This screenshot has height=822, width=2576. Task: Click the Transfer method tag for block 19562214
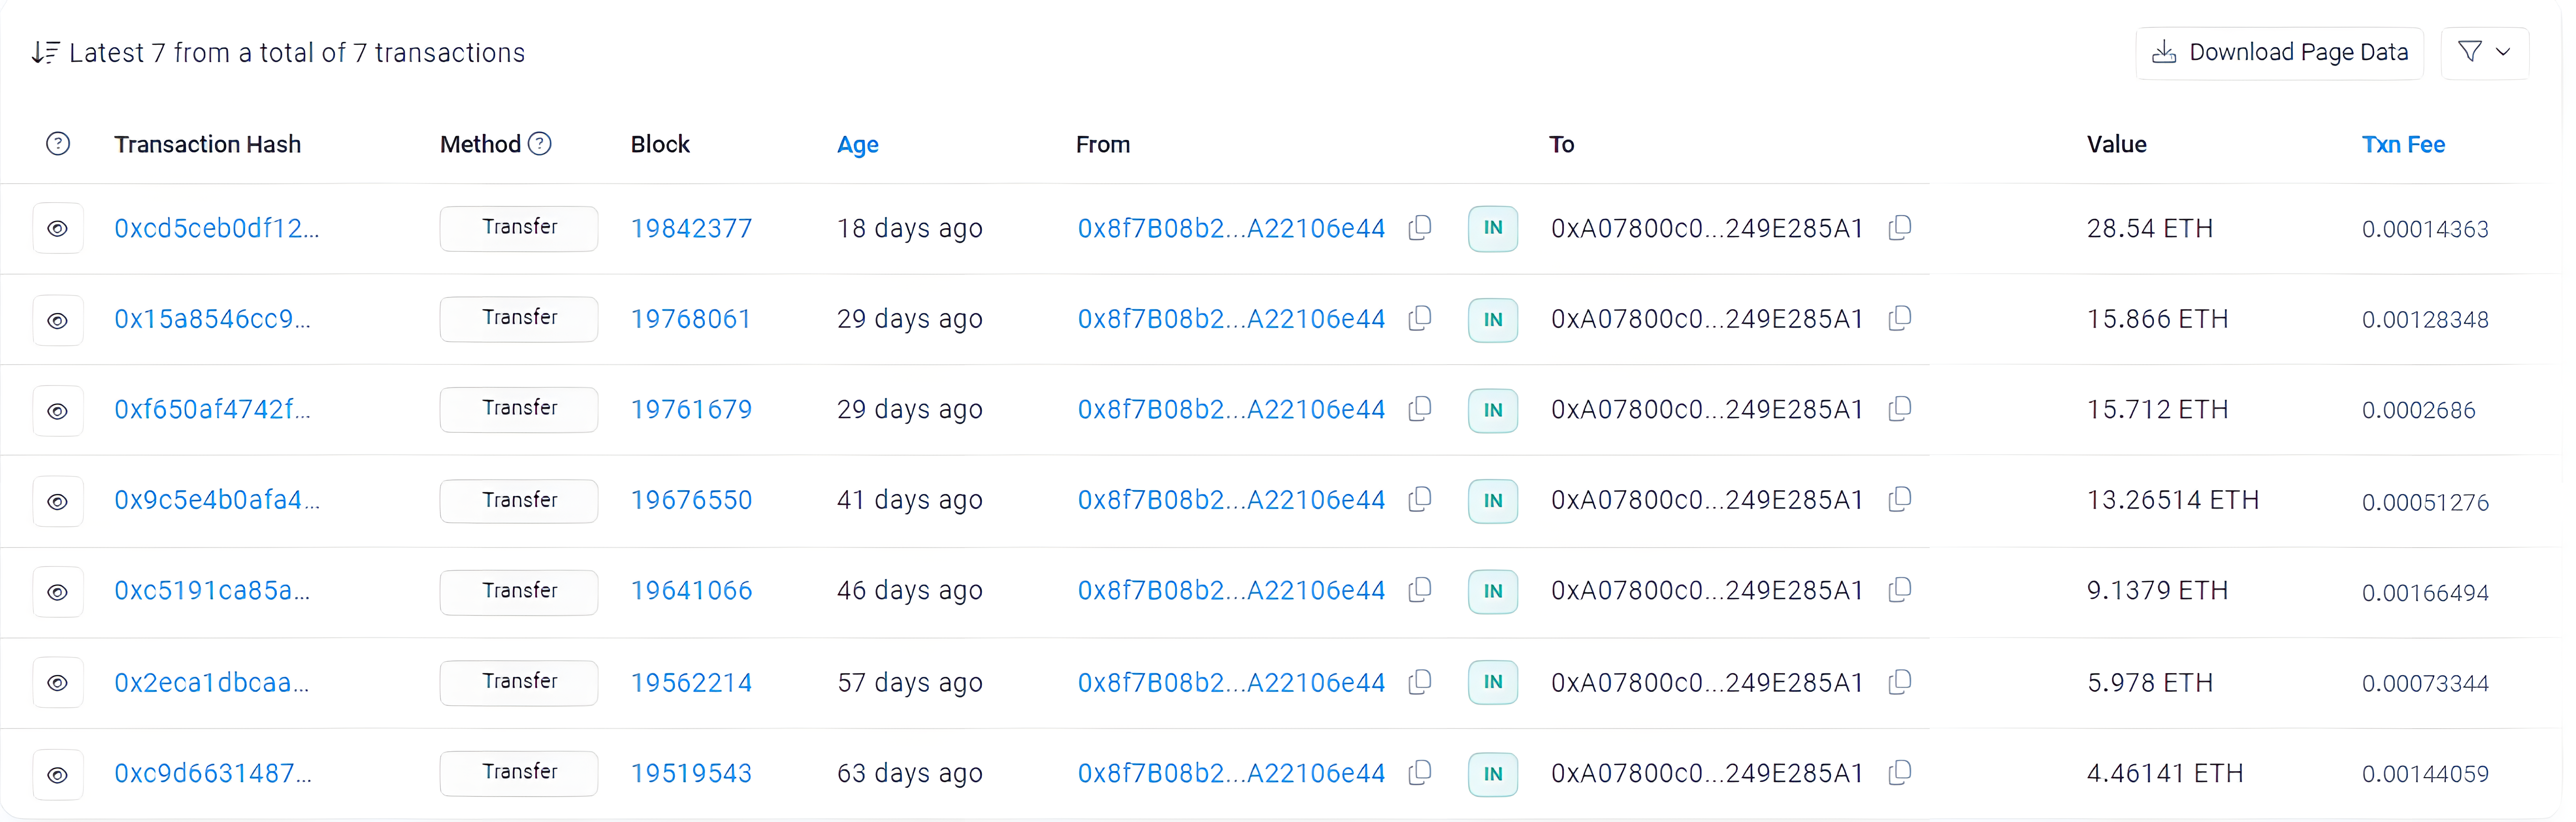point(519,682)
